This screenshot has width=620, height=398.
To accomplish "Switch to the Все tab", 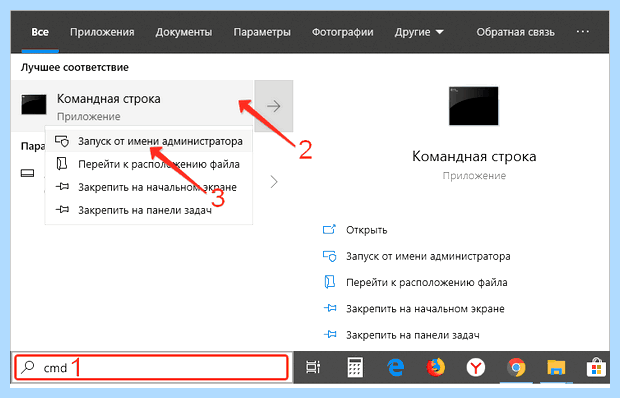I will coord(40,32).
